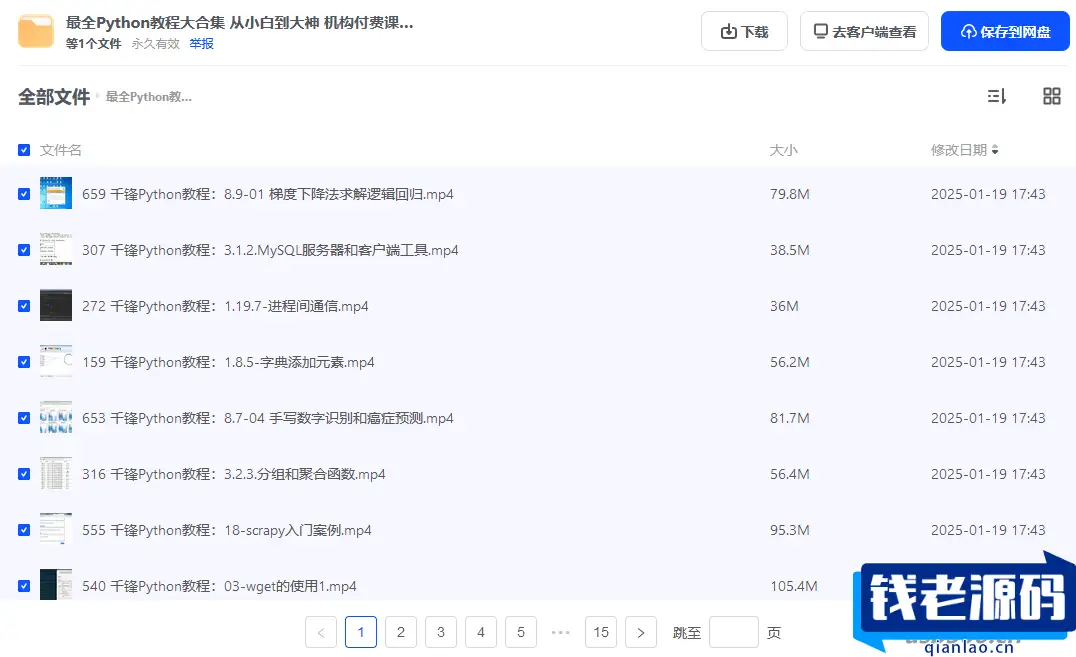1076x657 pixels.
Task: Open file 316 3.2.3.分组和聚合函数.mp4
Action: pos(233,474)
